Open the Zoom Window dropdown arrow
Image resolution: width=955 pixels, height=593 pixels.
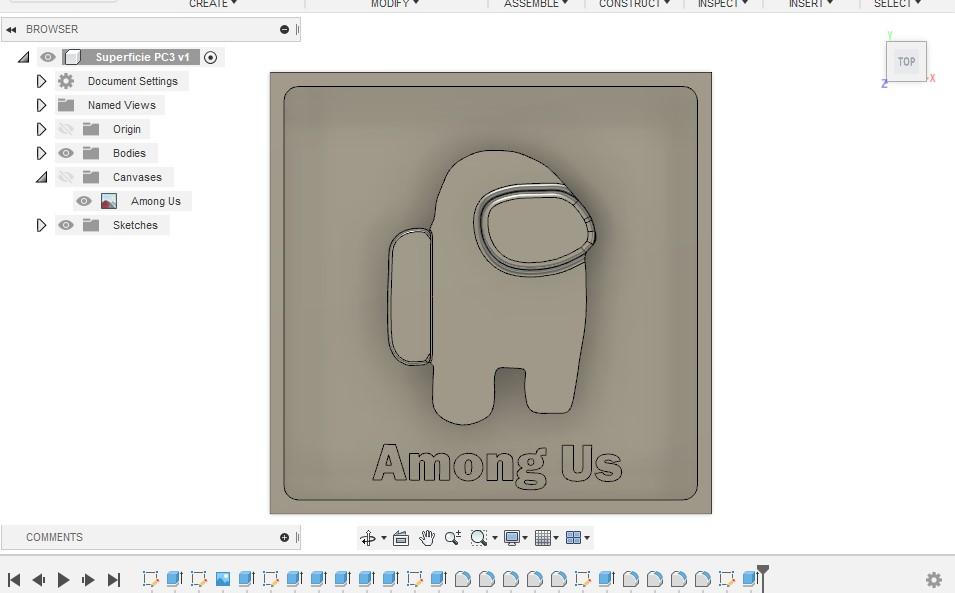495,538
